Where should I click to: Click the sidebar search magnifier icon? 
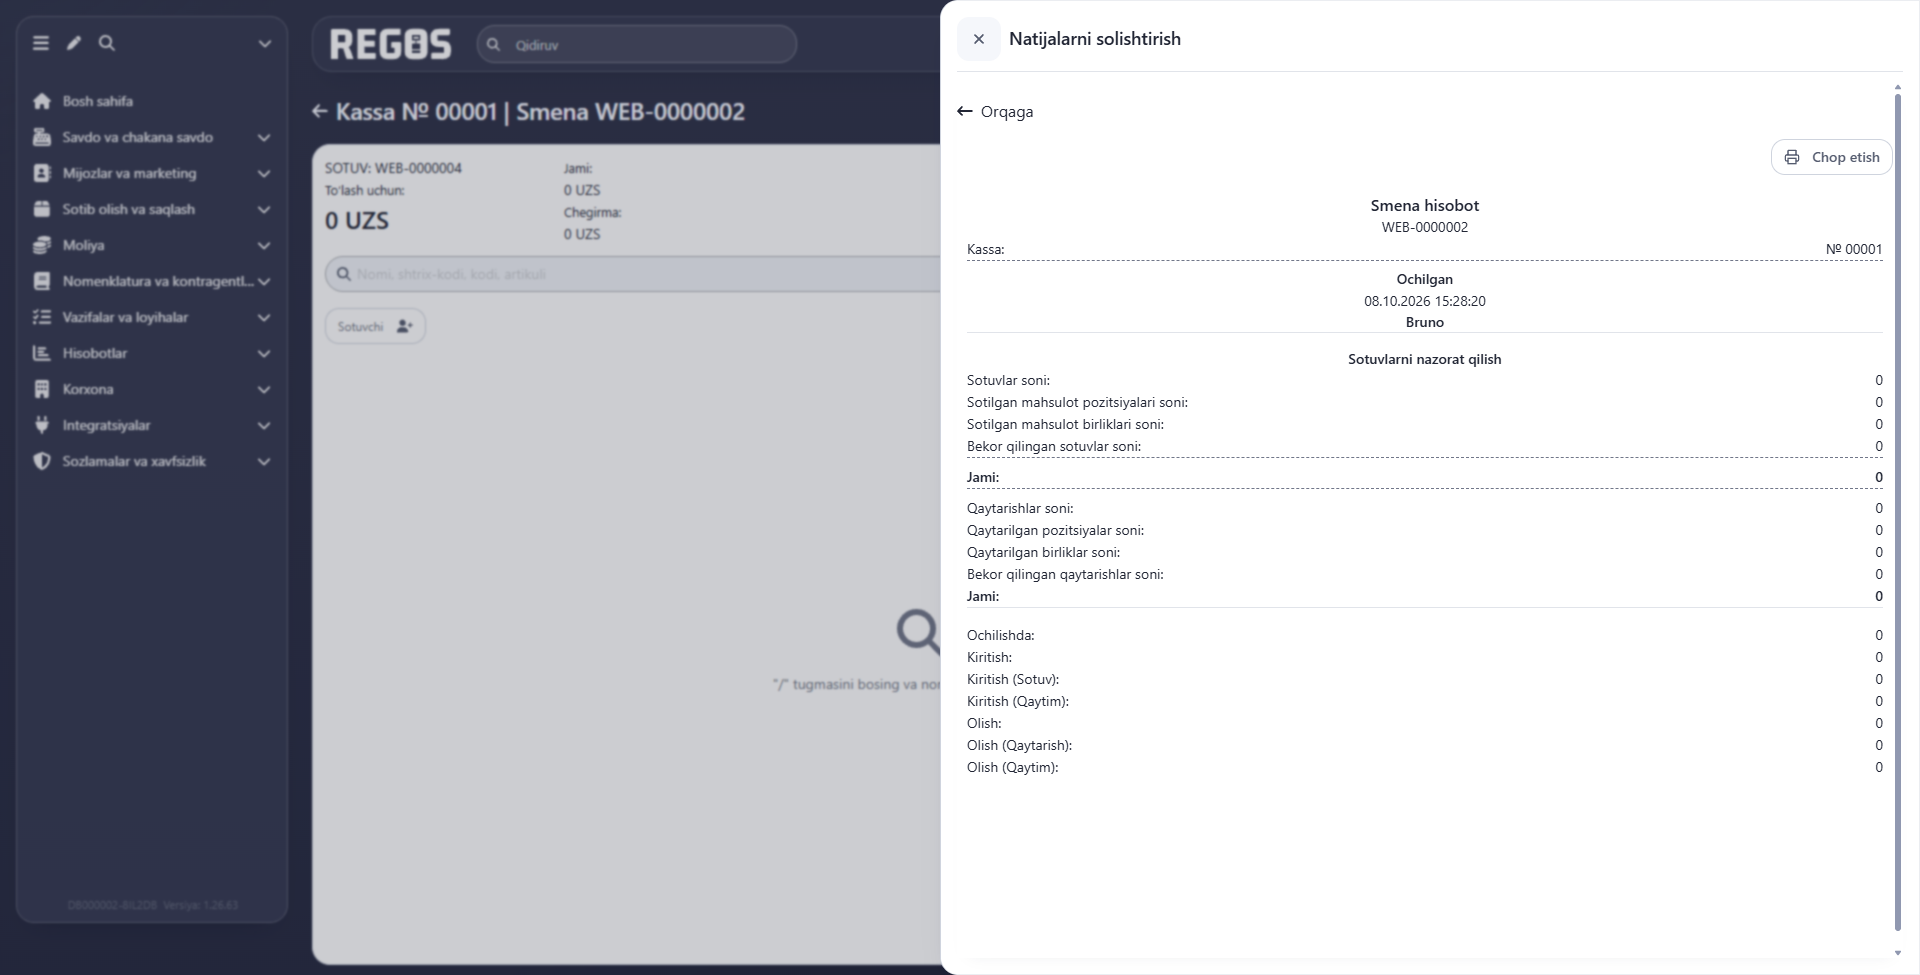coord(107,43)
